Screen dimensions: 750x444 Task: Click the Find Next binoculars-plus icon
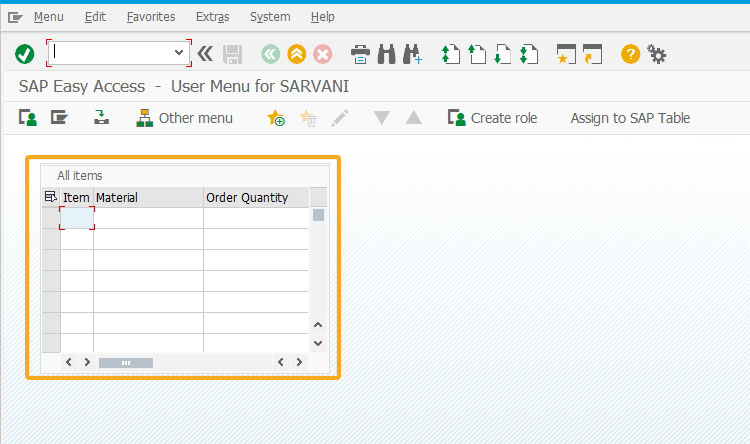coord(412,54)
